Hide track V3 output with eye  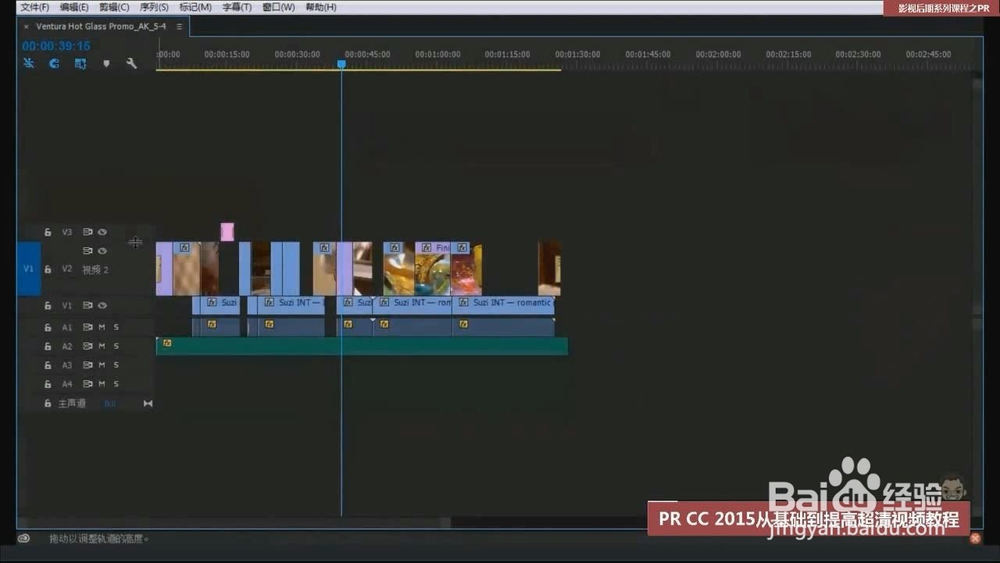102,232
